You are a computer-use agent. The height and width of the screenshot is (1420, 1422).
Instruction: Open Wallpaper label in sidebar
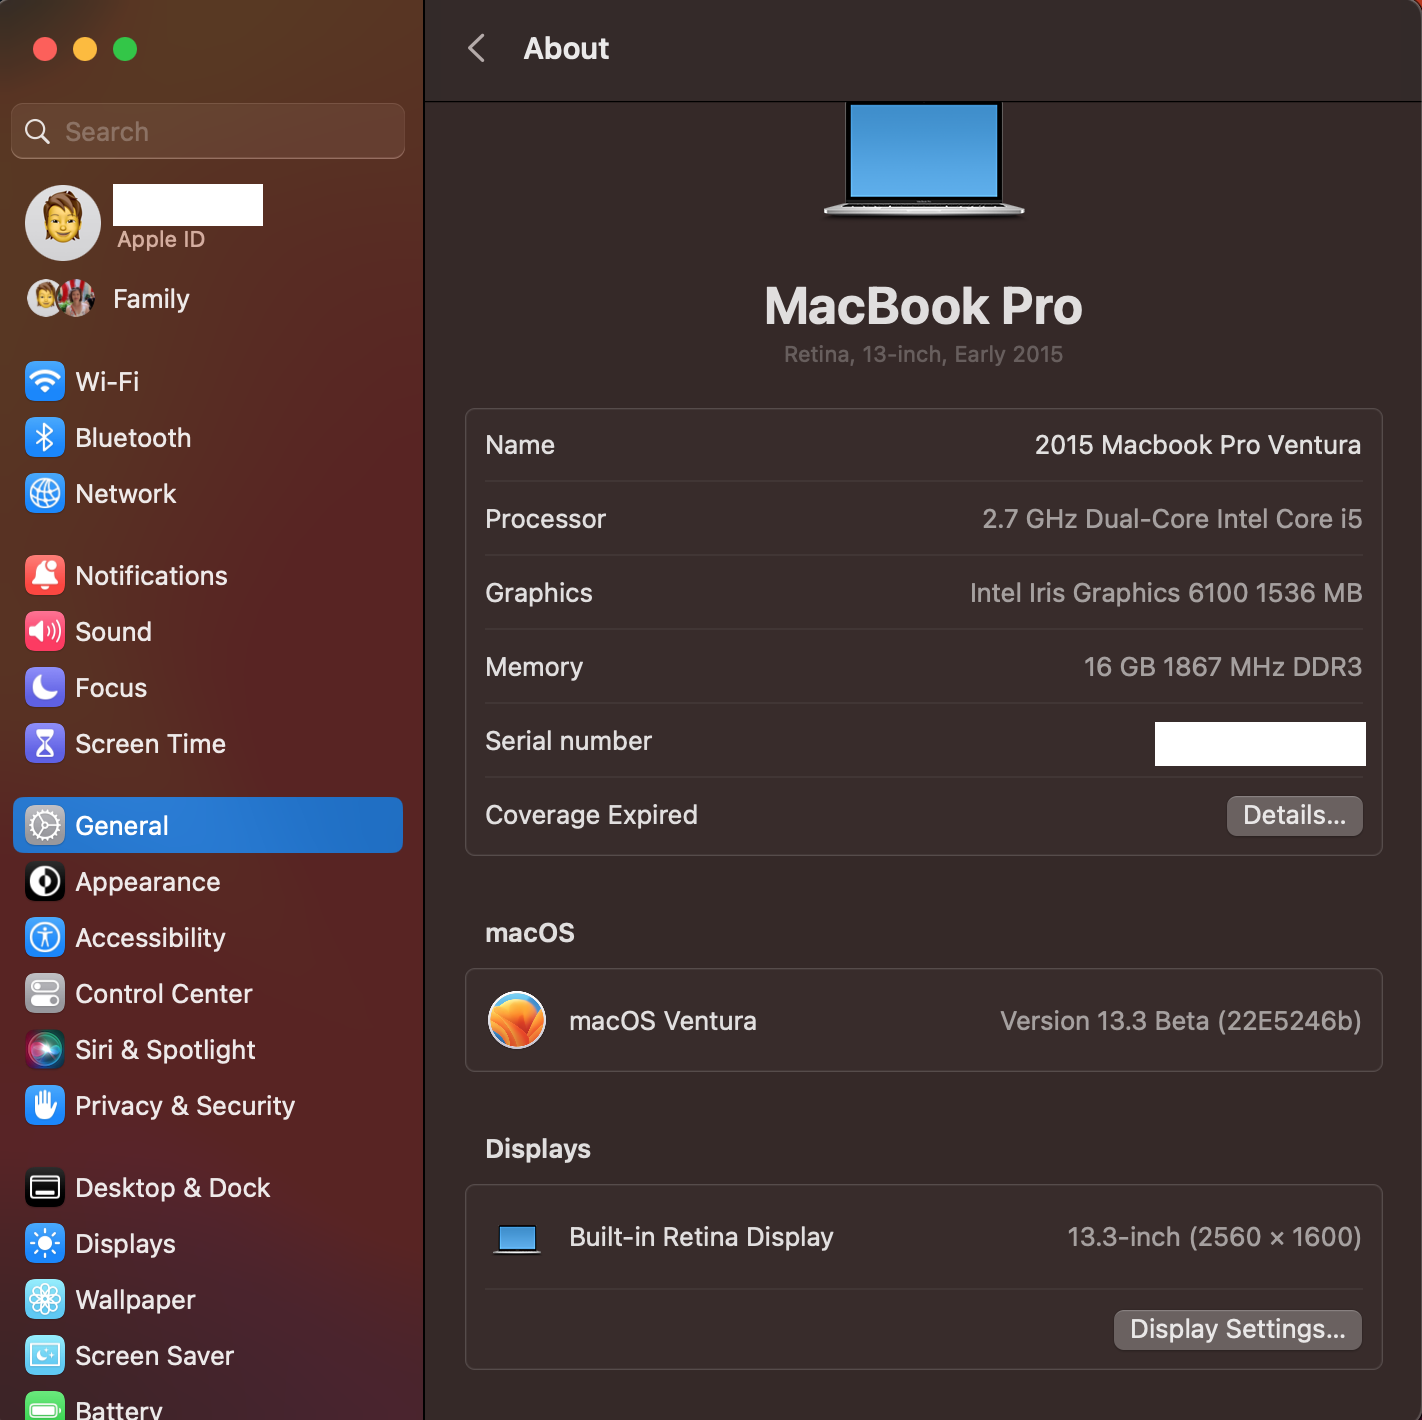[136, 1300]
